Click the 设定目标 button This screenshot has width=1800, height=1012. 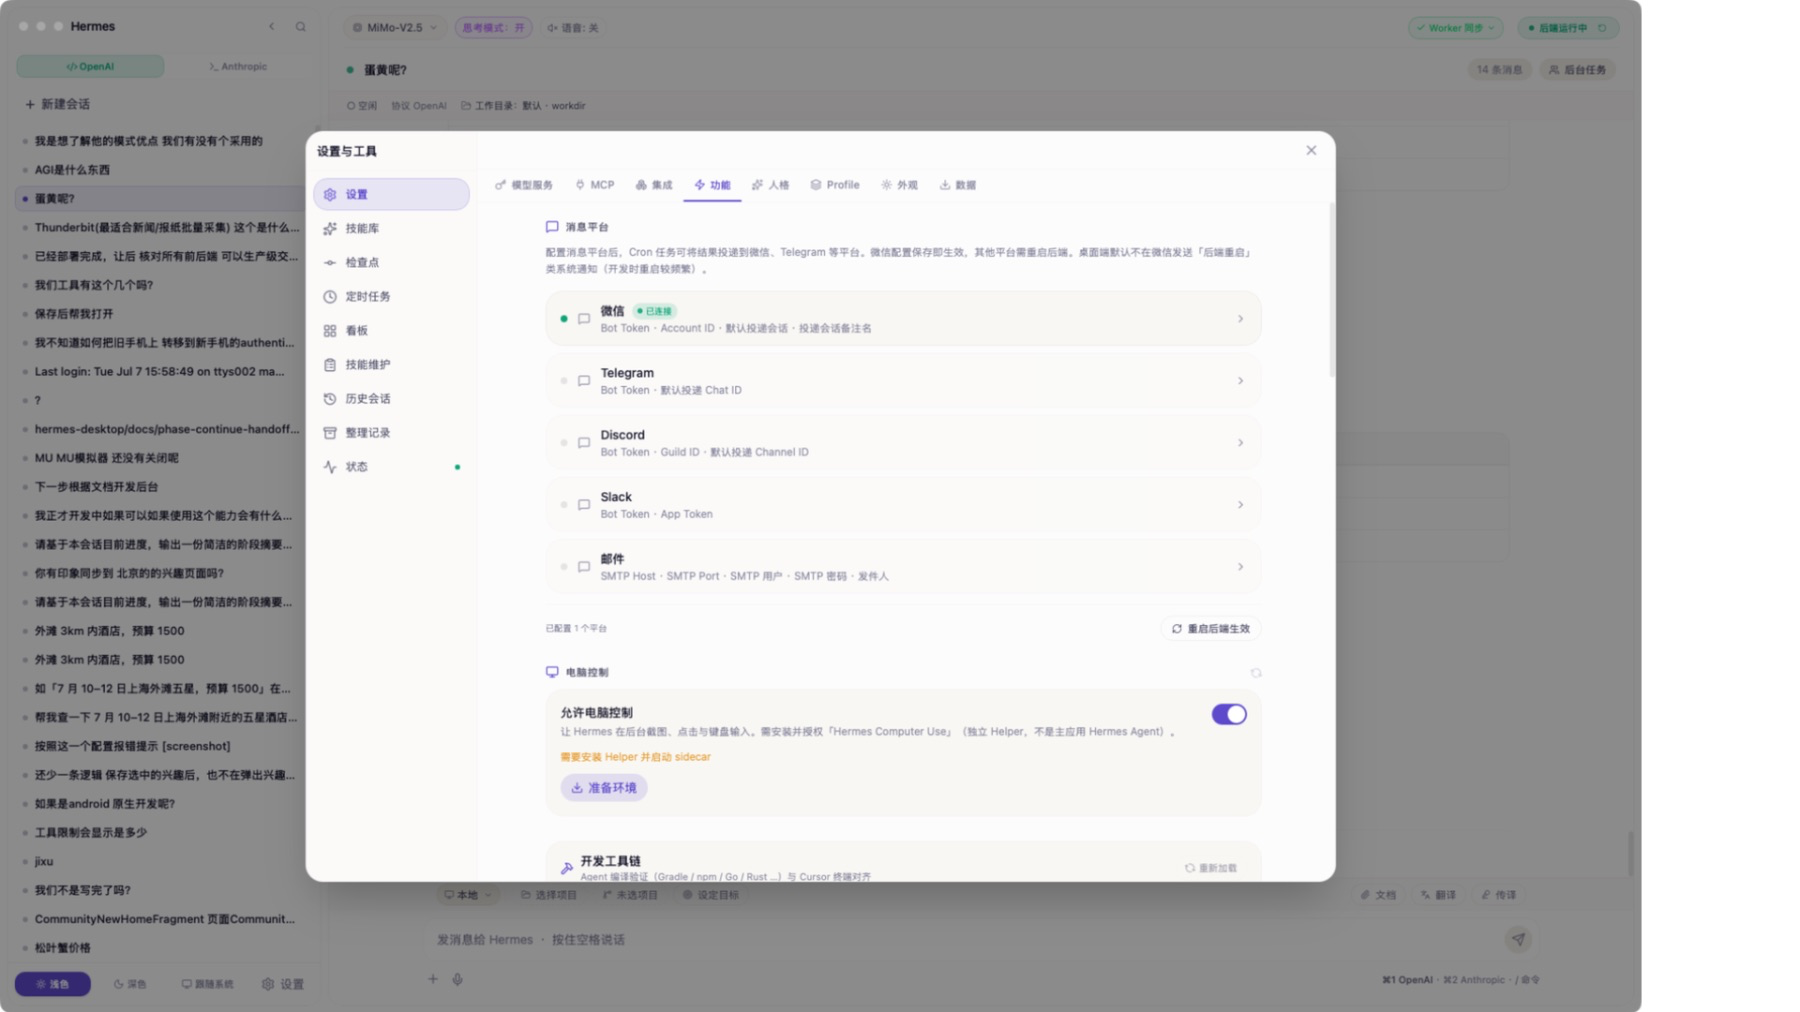711,895
